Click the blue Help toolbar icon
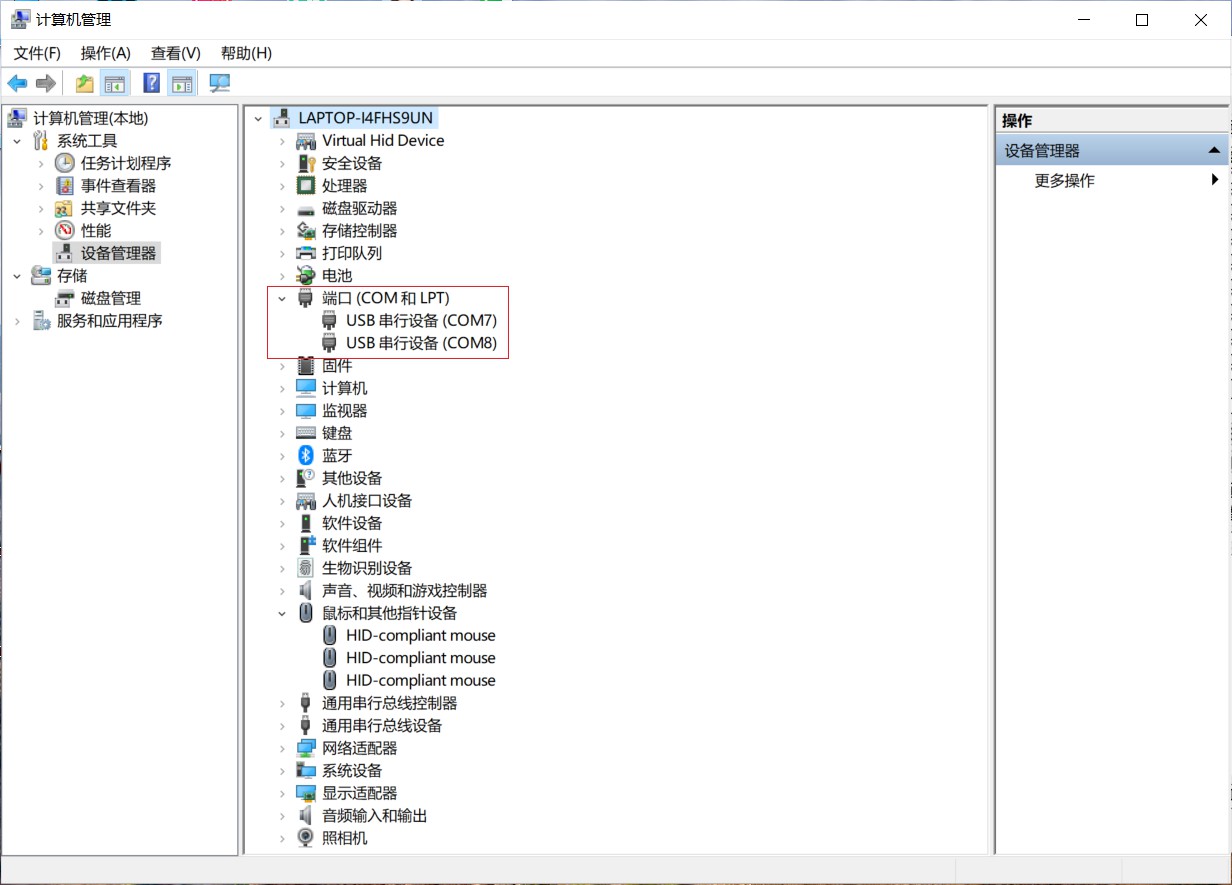This screenshot has width=1232, height=885. (x=152, y=83)
